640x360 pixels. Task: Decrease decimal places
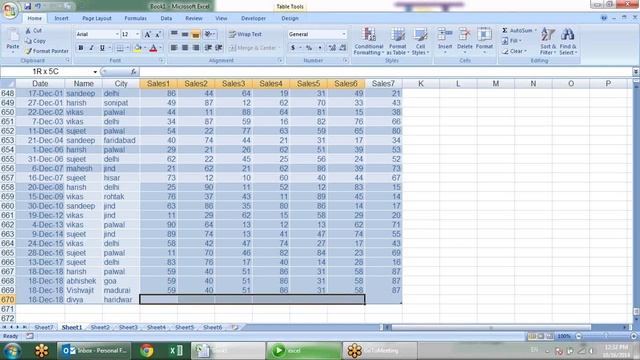pyautogui.click(x=343, y=48)
